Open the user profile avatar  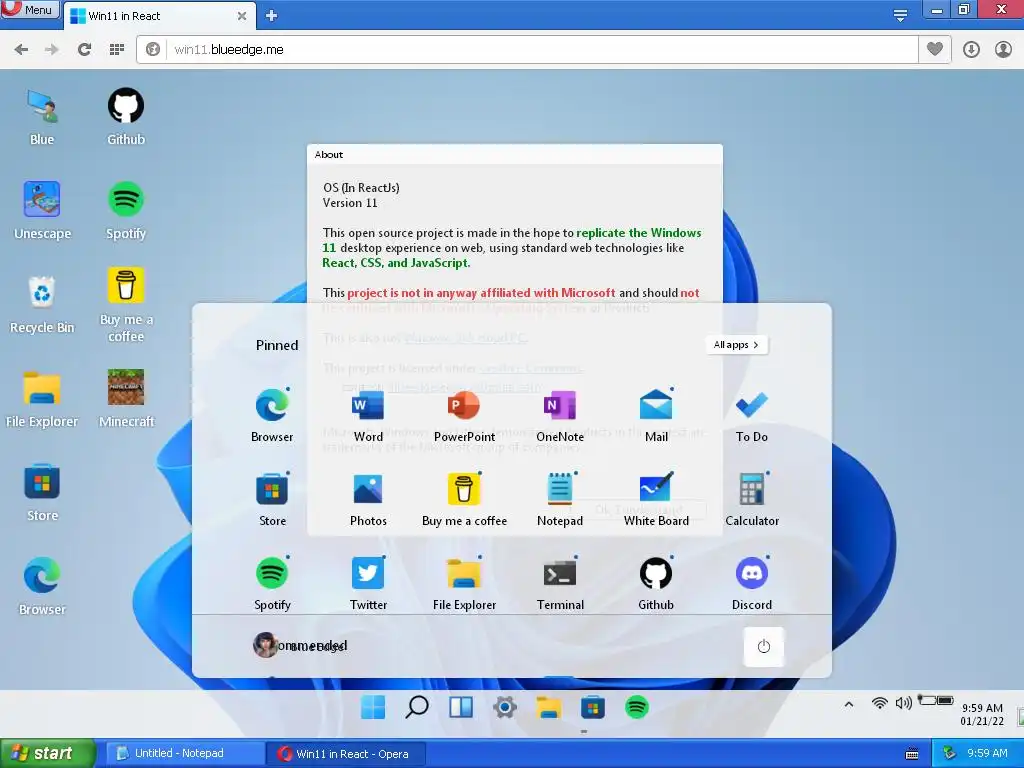[265, 645]
